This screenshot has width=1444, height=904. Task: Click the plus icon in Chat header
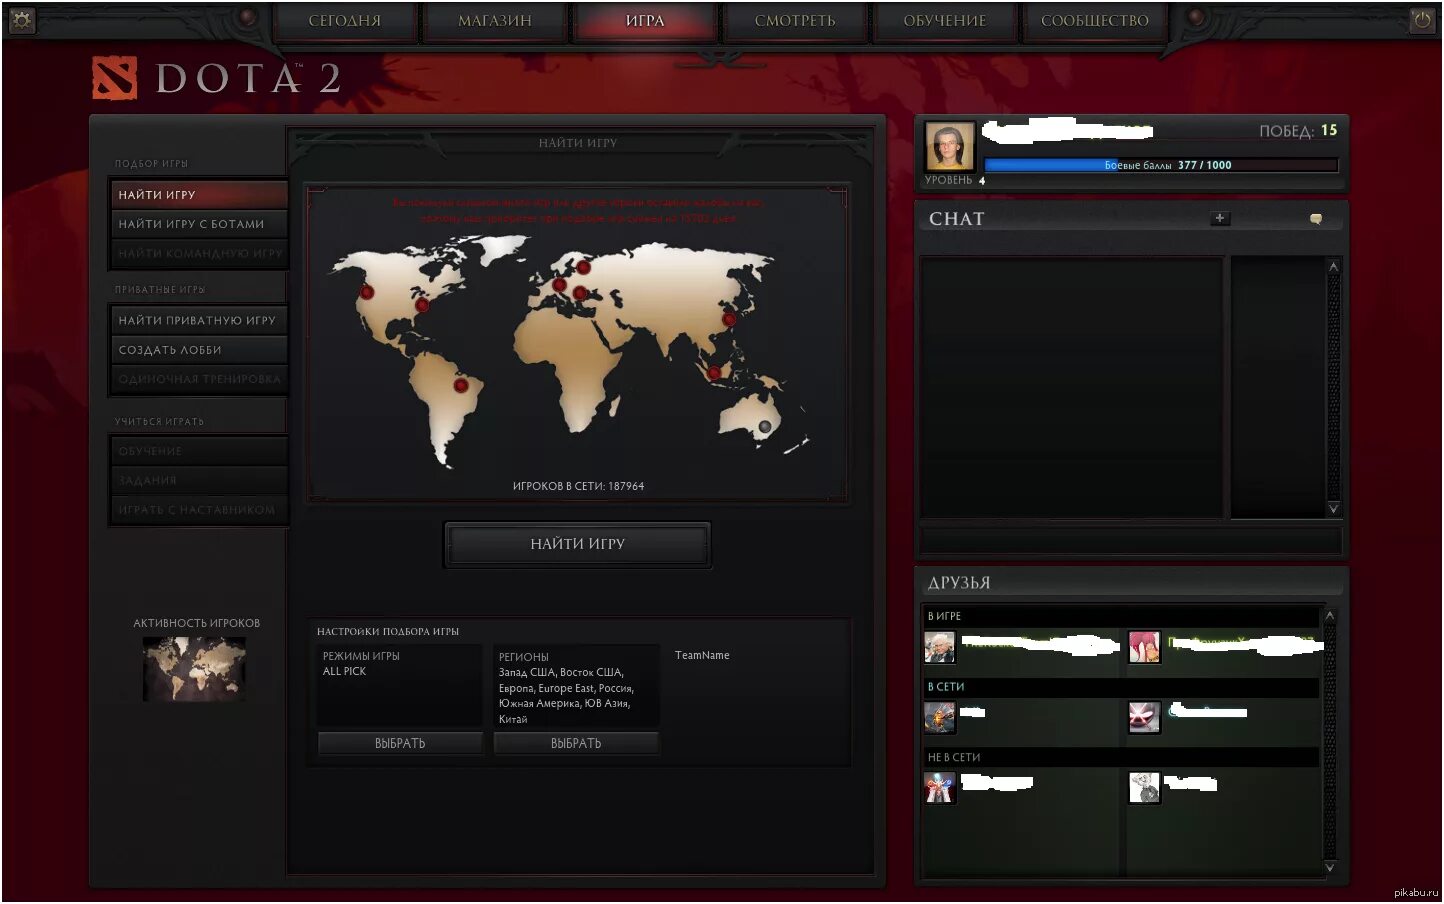tap(1220, 218)
